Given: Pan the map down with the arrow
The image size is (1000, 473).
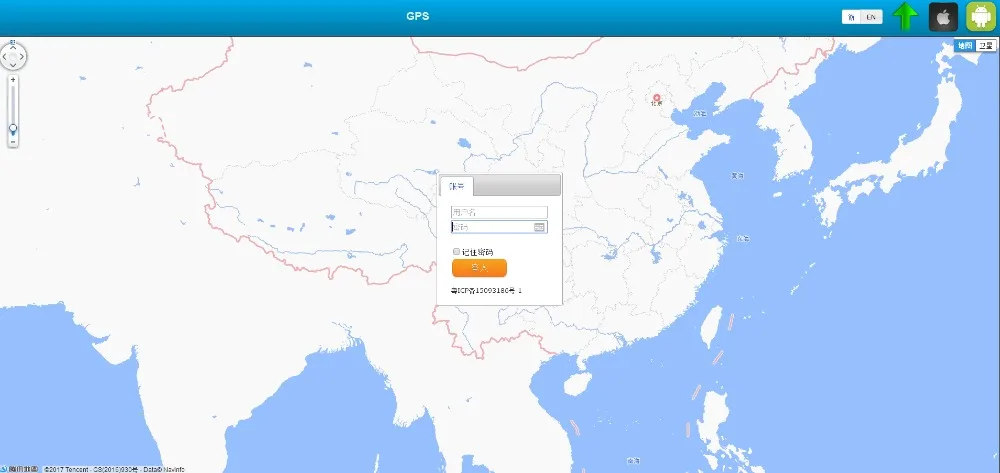Looking at the screenshot, I should pyautogui.click(x=13, y=66).
